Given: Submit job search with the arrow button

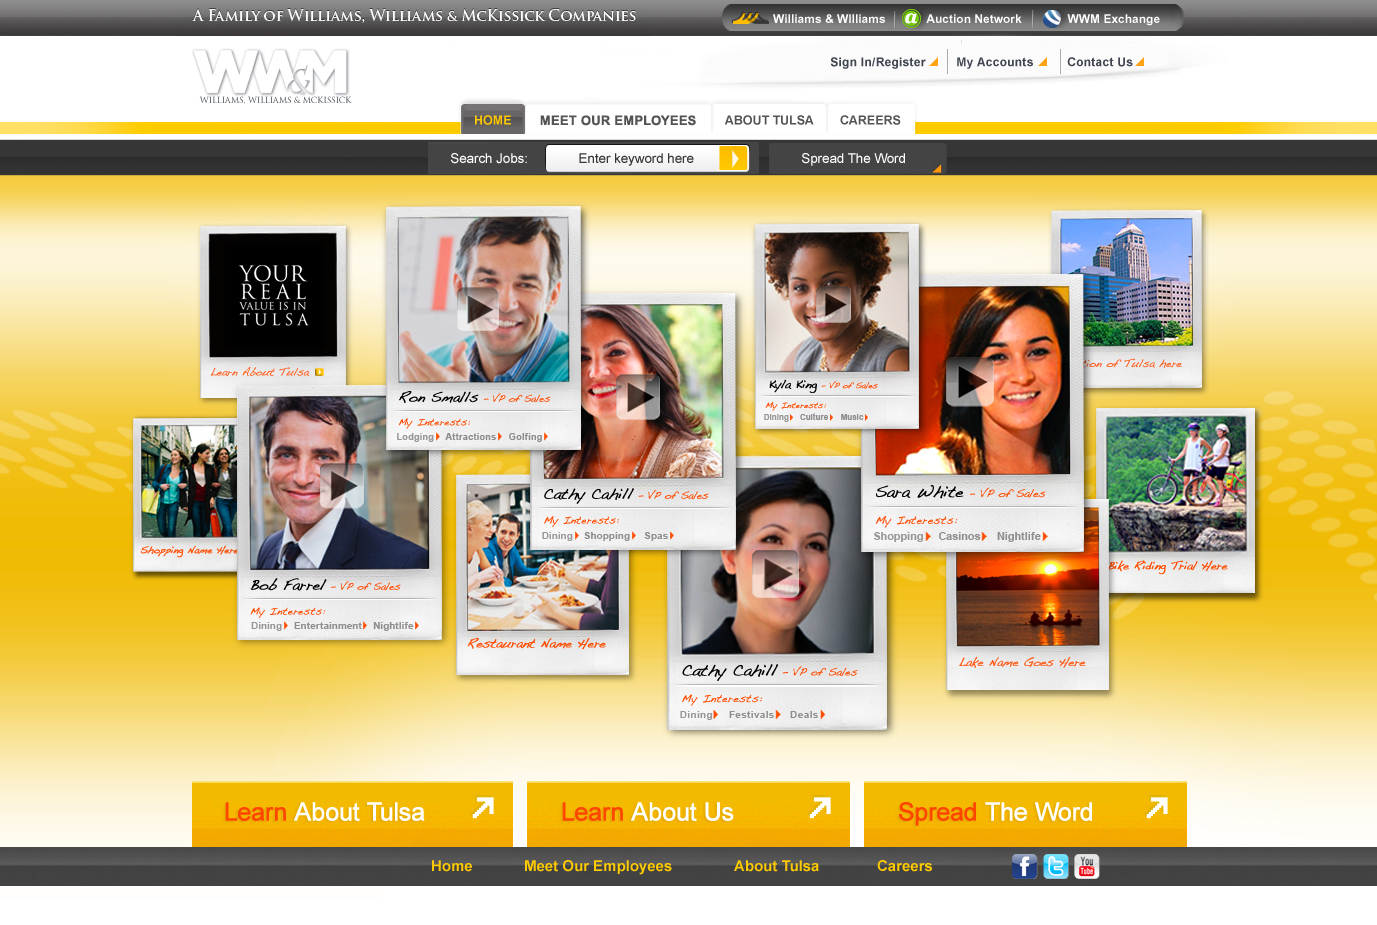Looking at the screenshot, I should [733, 158].
